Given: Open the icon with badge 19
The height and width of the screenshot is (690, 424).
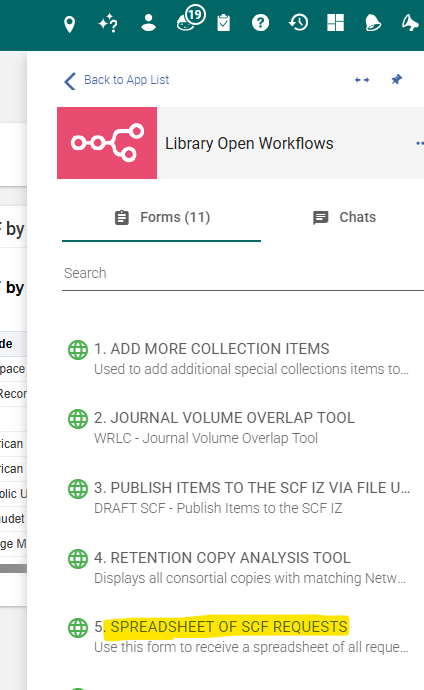Looking at the screenshot, I should 190,19.
